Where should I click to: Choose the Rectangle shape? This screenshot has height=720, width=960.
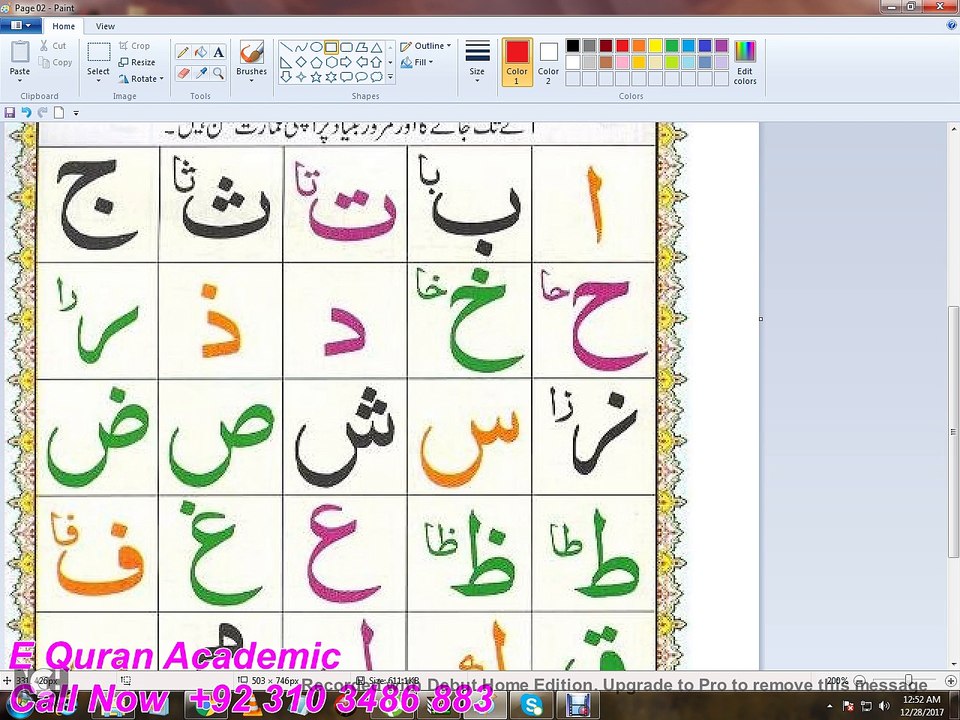click(331, 47)
